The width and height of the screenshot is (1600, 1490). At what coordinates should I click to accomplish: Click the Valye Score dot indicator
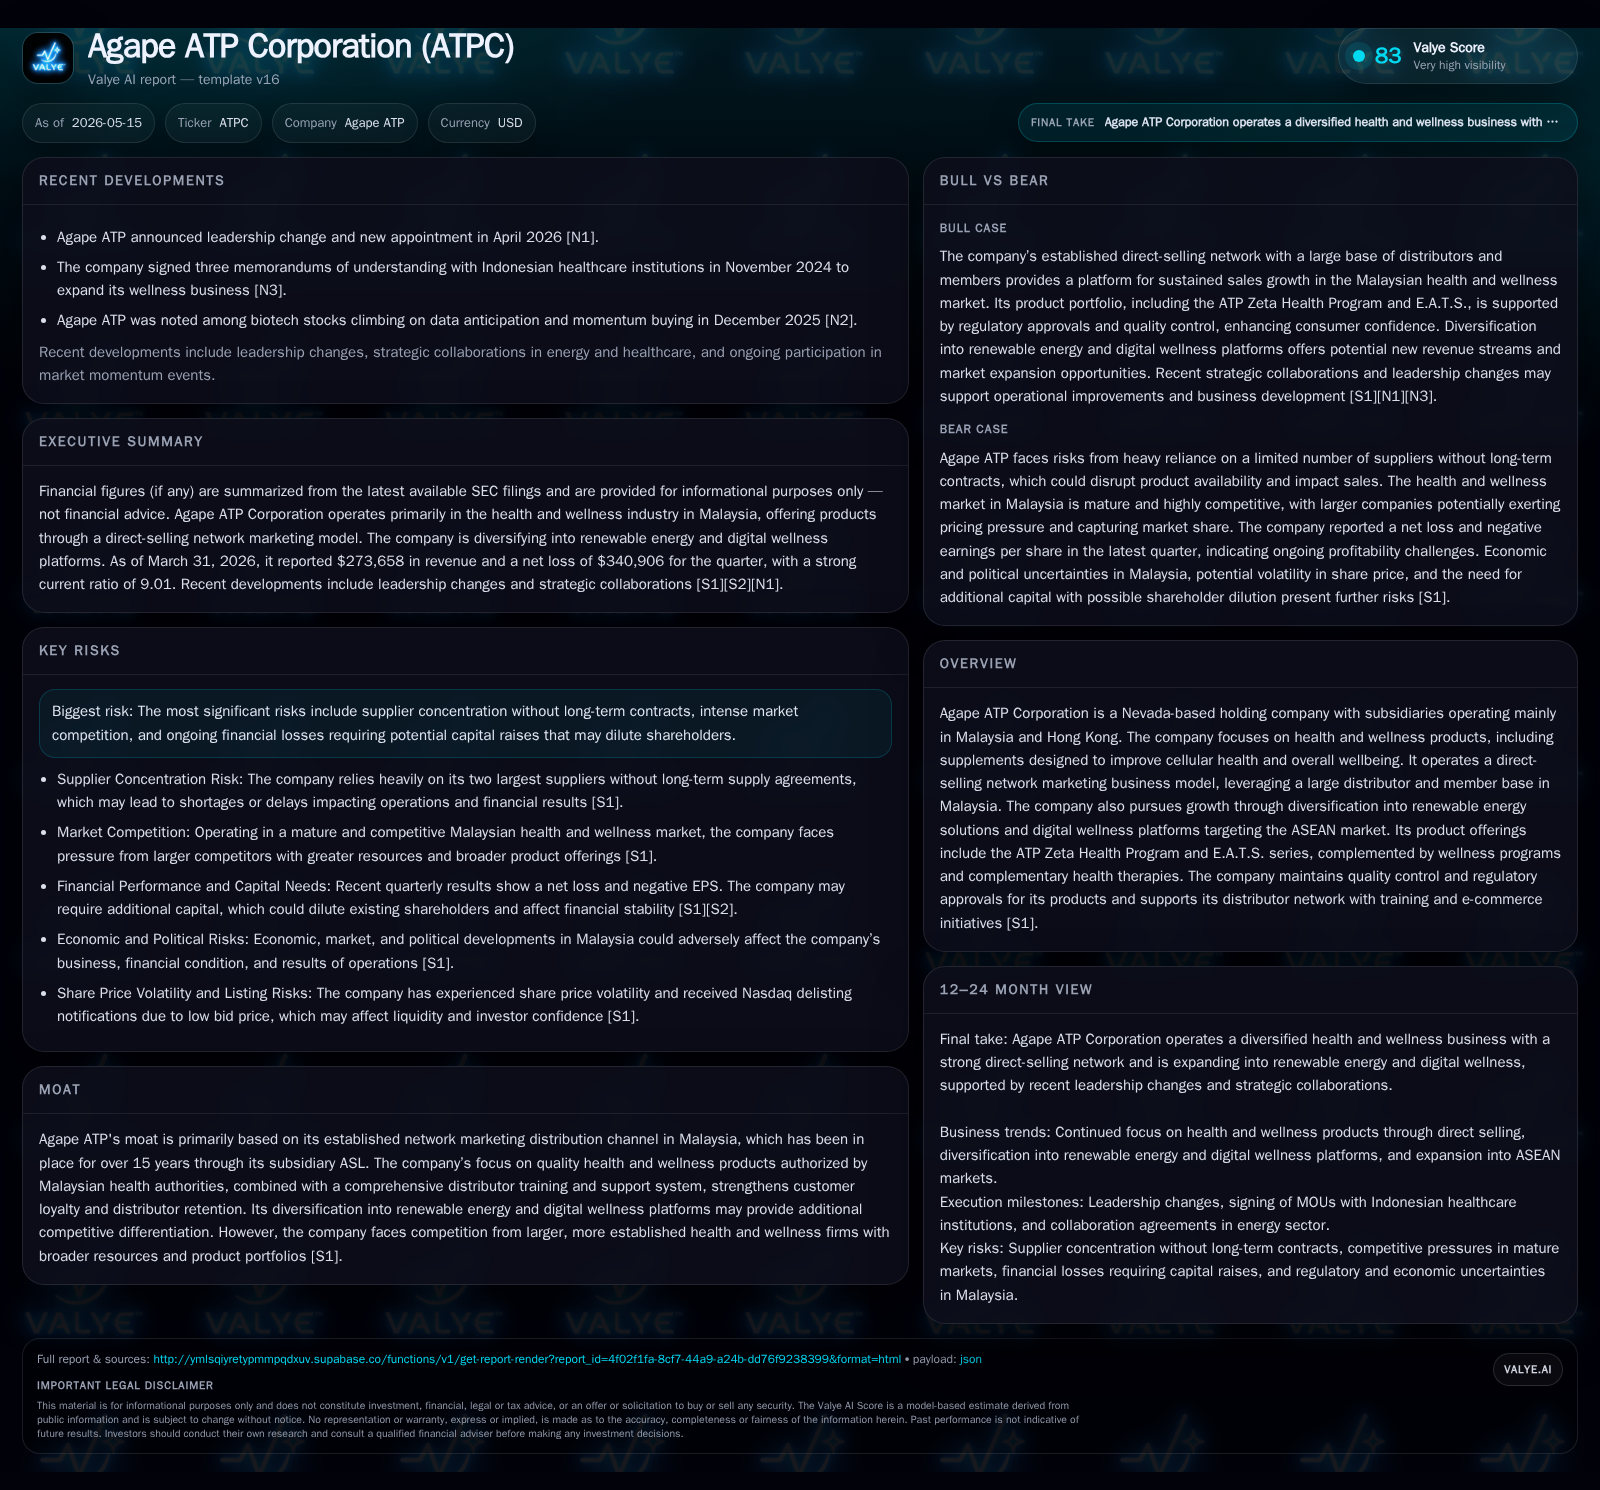coord(1359,56)
